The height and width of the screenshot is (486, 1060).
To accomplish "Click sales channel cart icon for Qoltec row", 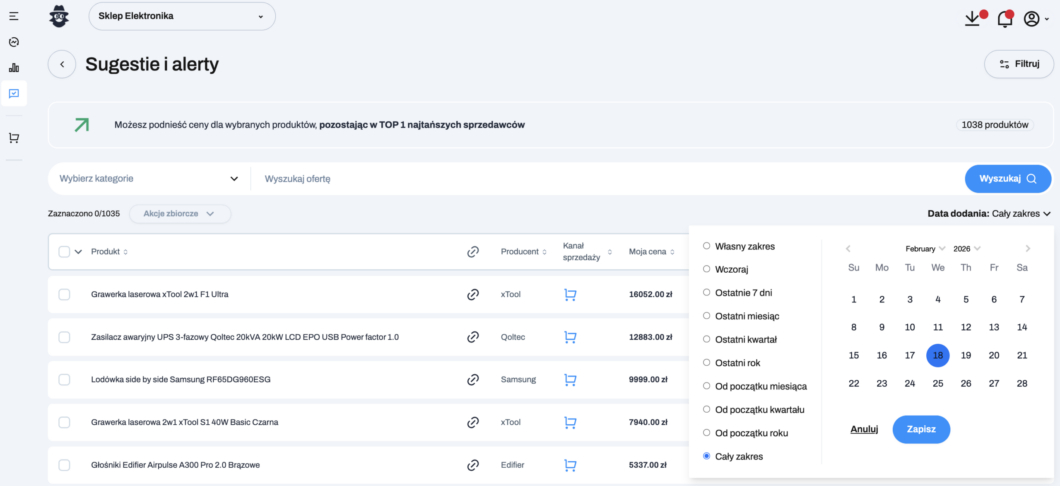I will [x=570, y=337].
